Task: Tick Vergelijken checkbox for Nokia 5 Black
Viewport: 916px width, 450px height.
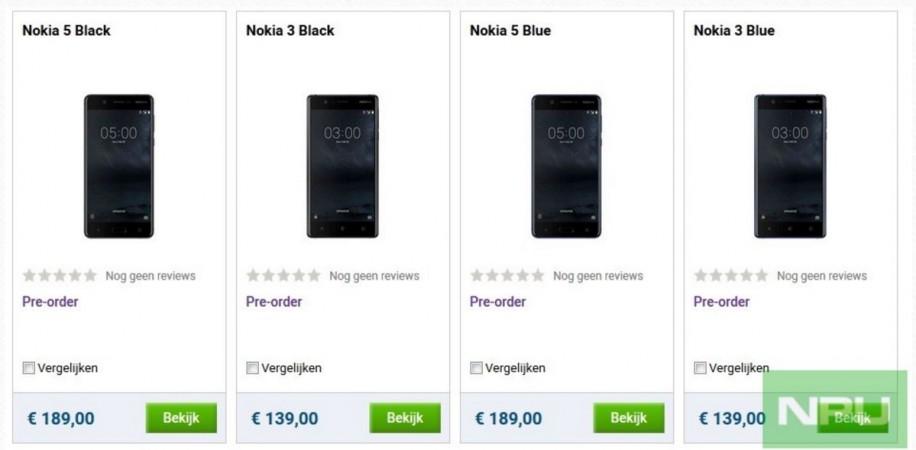Action: pos(29,368)
